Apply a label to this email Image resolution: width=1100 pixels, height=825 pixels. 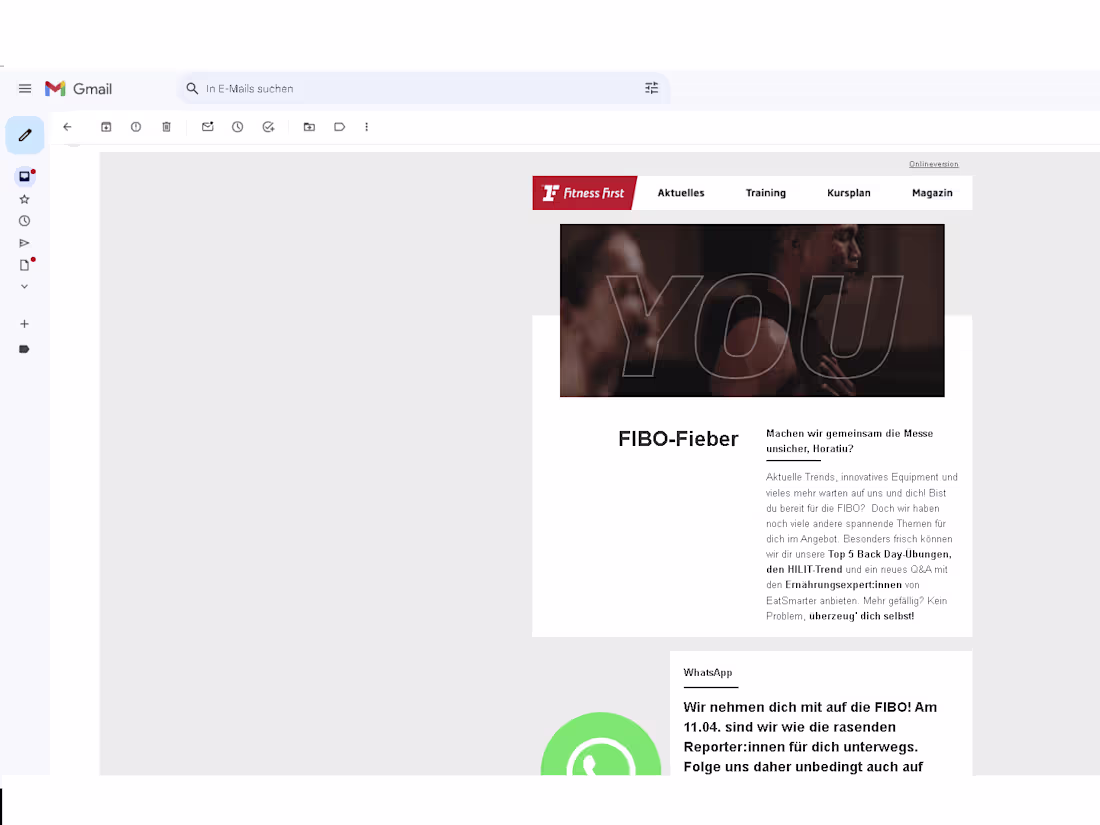[x=339, y=127]
